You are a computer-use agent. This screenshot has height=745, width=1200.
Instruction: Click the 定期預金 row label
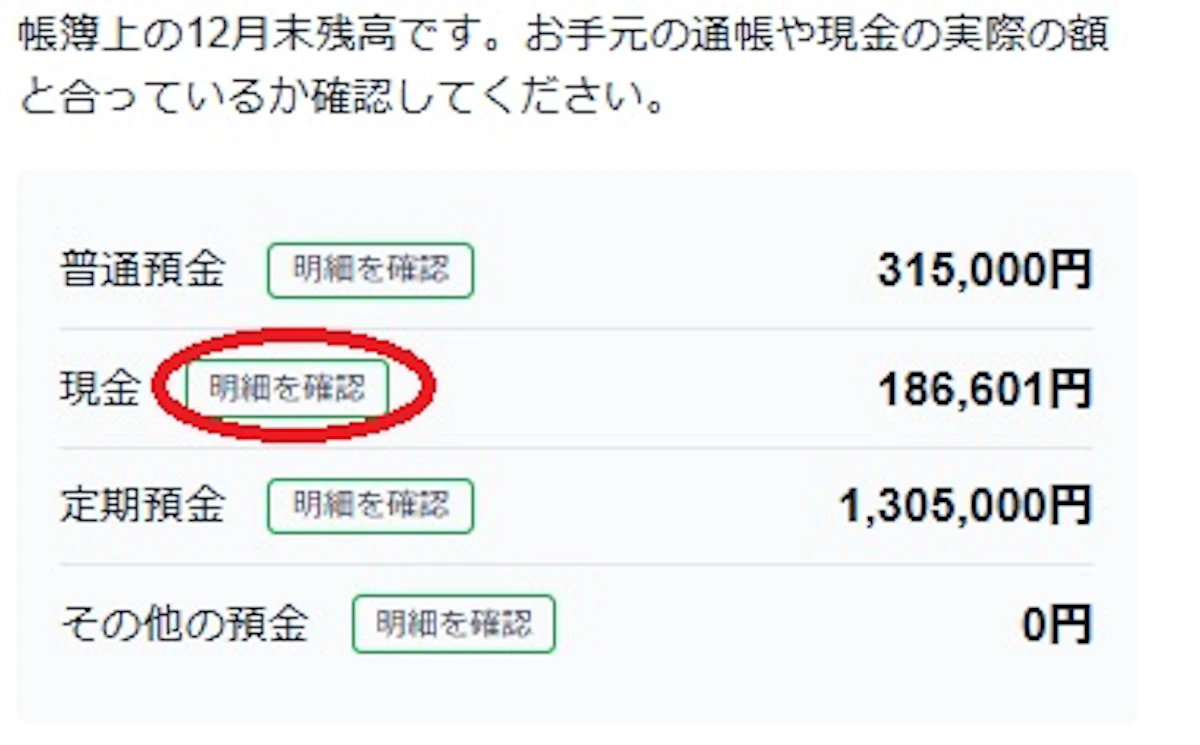142,505
